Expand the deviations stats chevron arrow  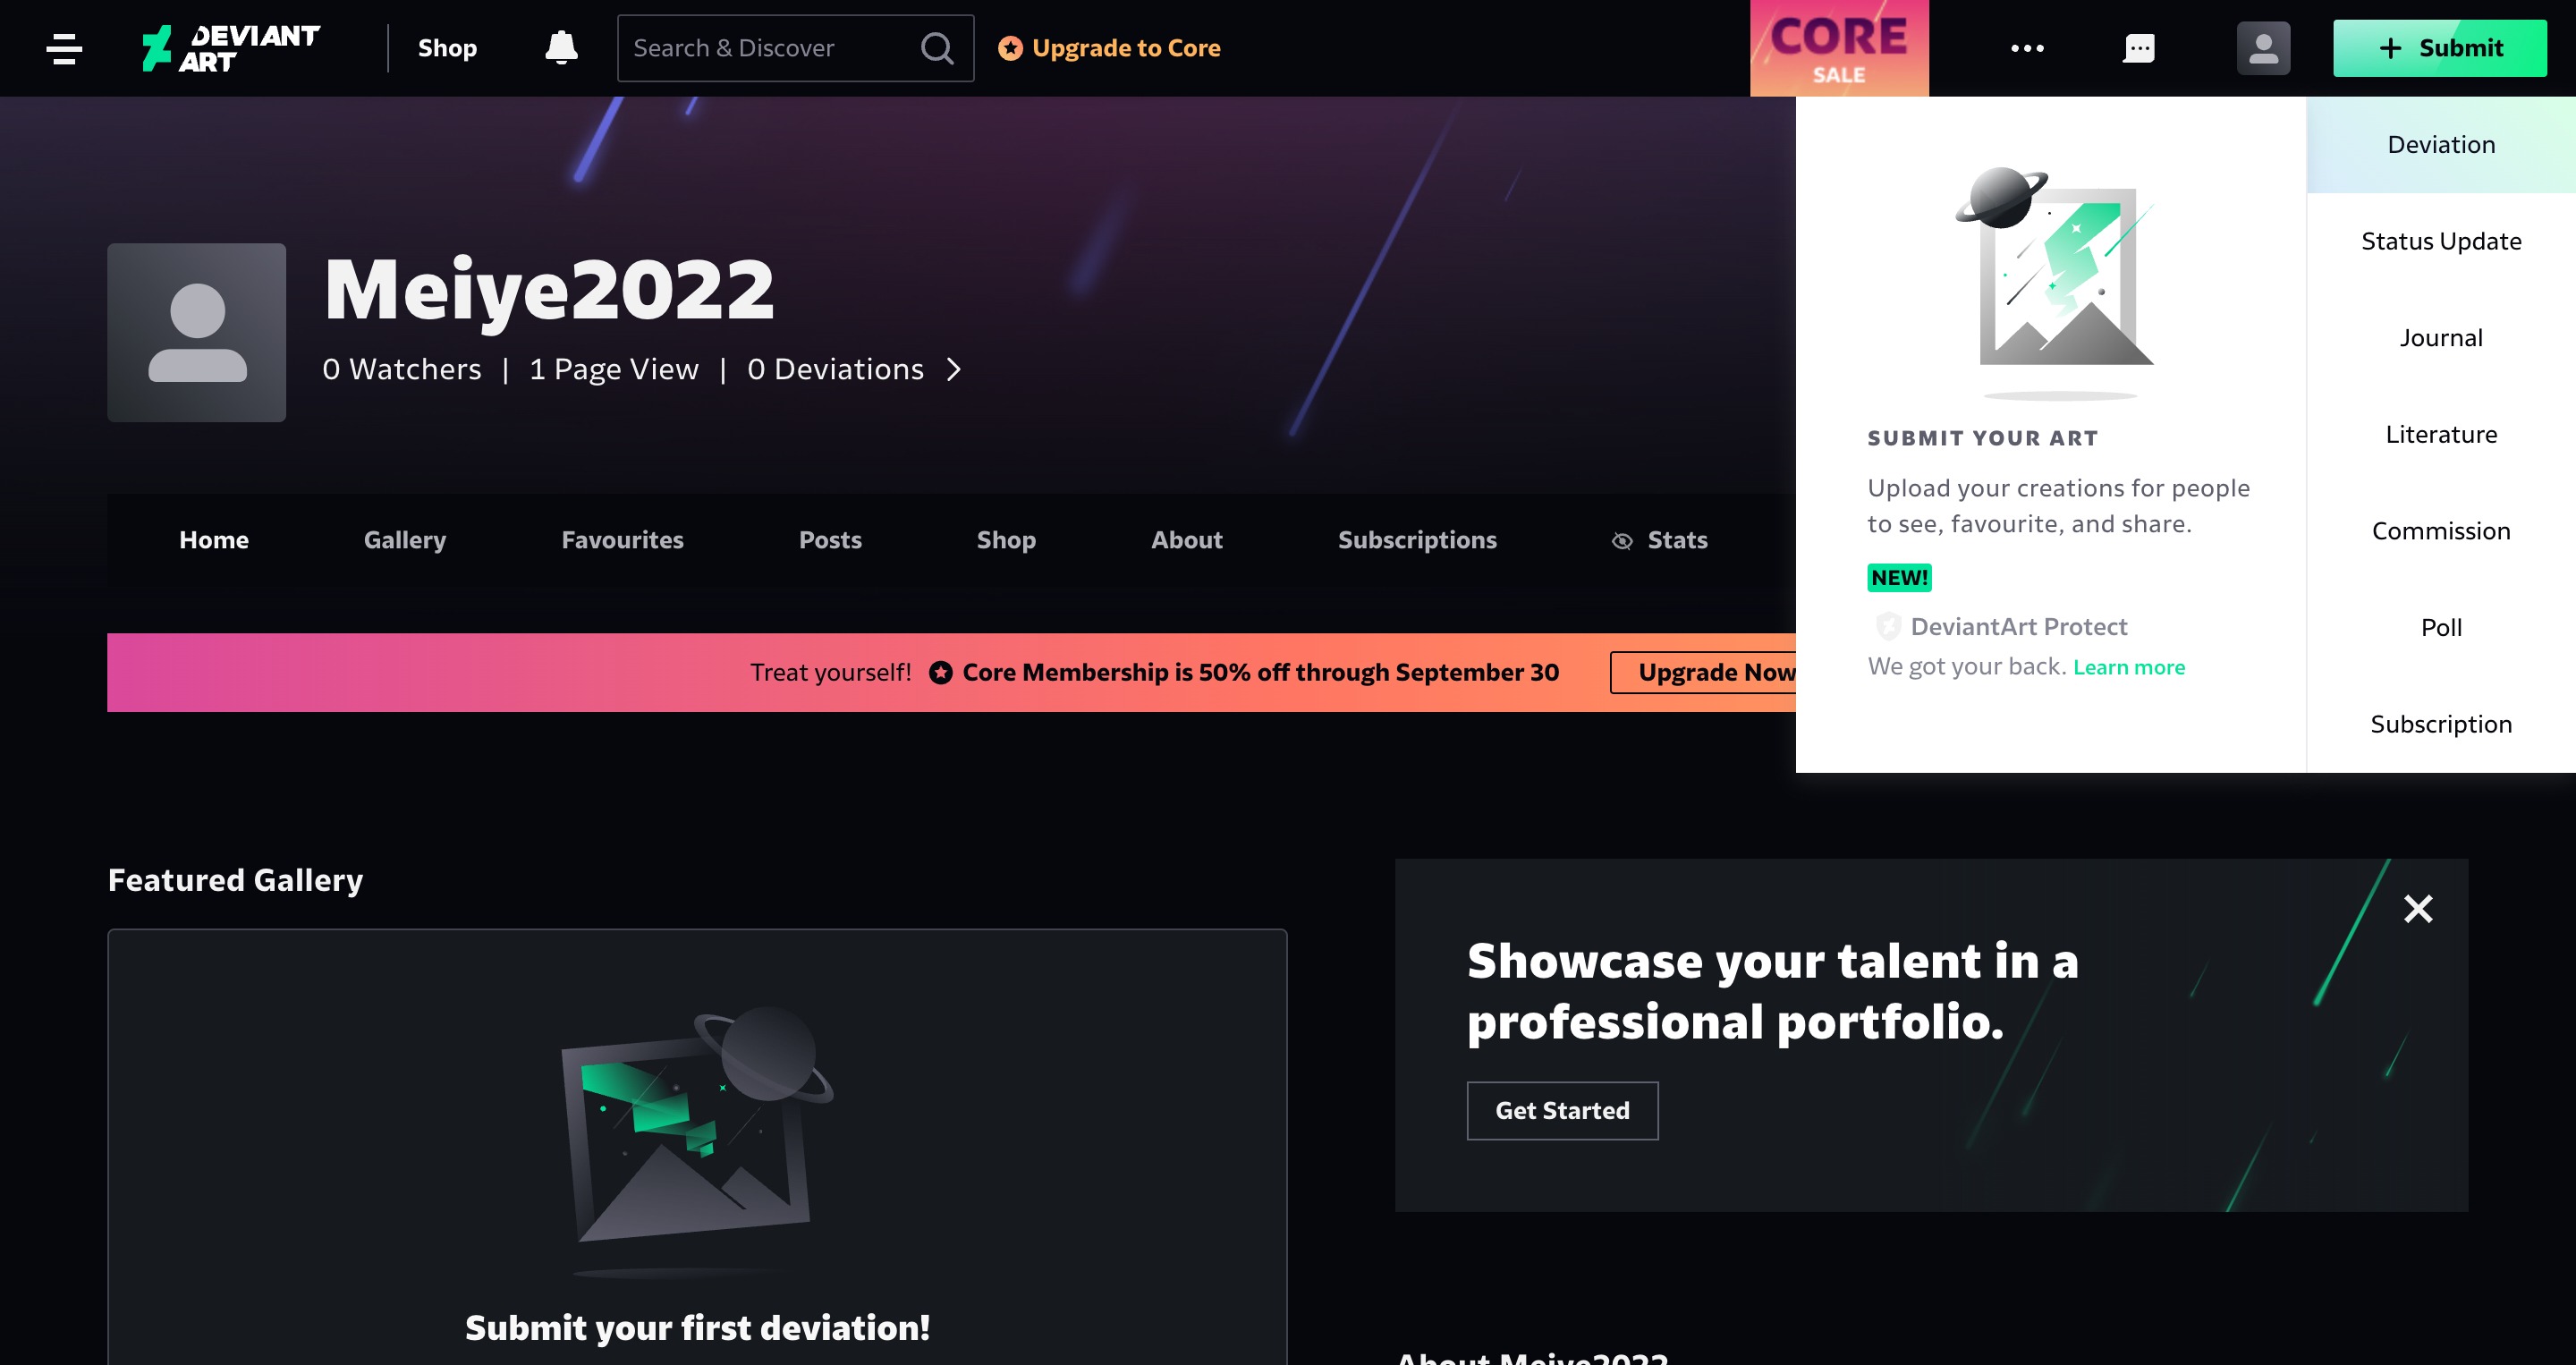[x=954, y=369]
